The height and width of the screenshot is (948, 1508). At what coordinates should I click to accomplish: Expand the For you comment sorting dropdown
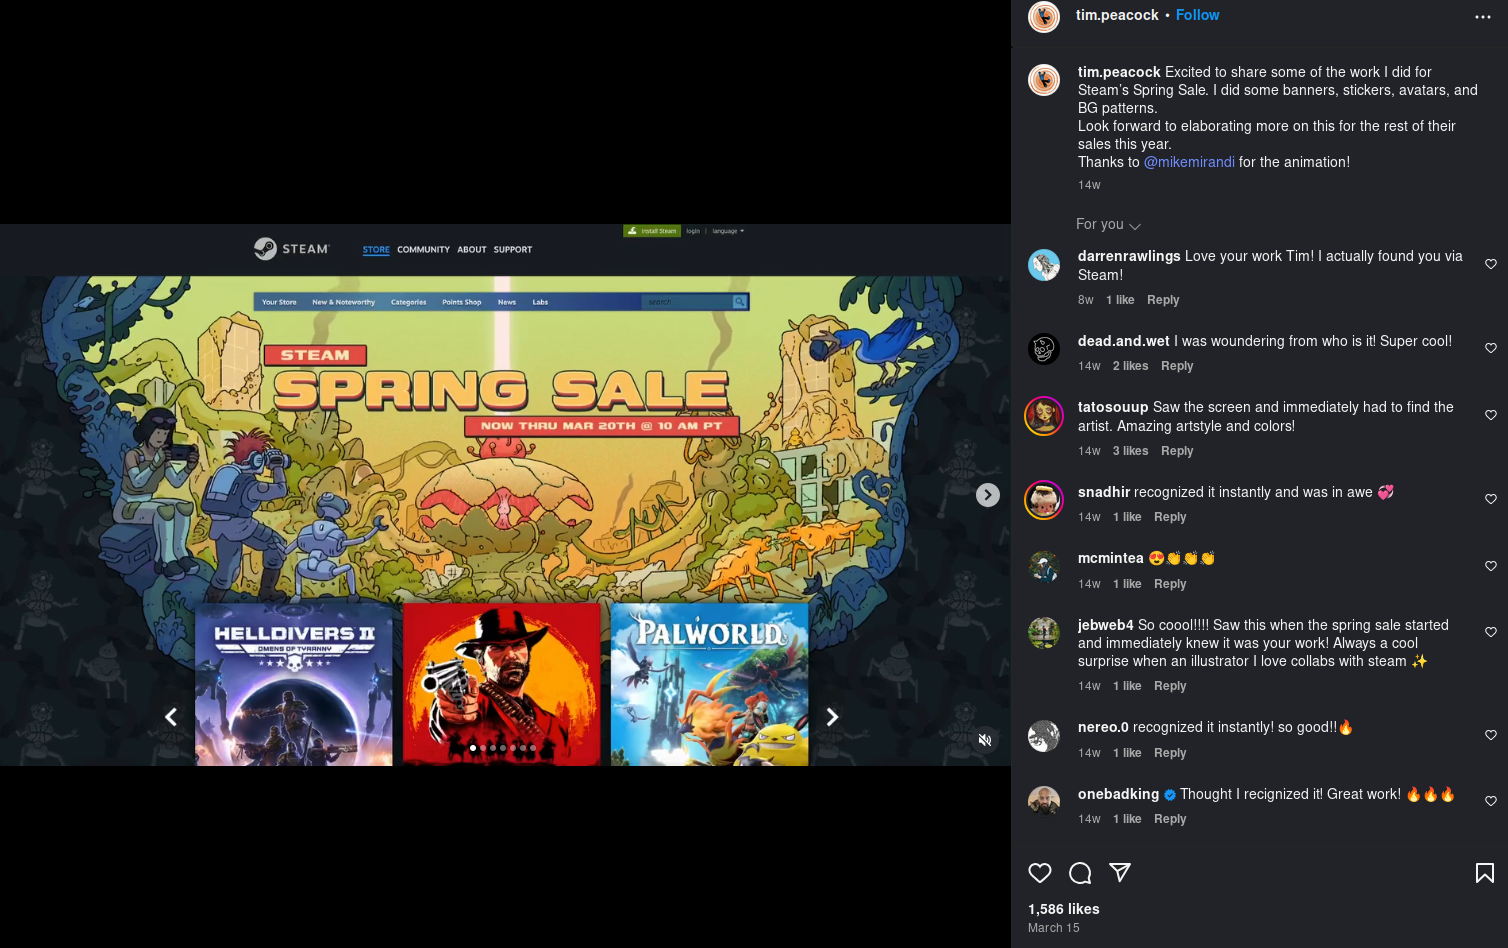[x=1108, y=224]
